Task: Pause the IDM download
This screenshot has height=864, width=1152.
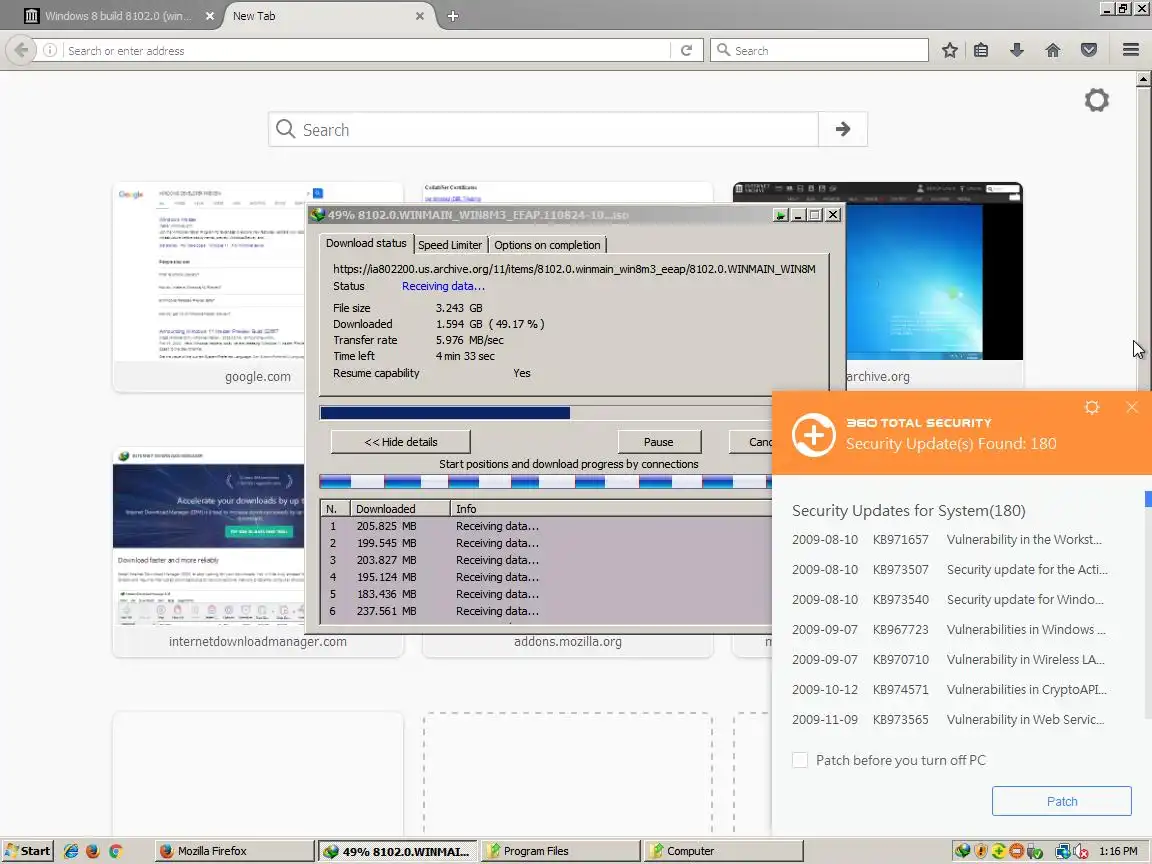Action: [659, 442]
